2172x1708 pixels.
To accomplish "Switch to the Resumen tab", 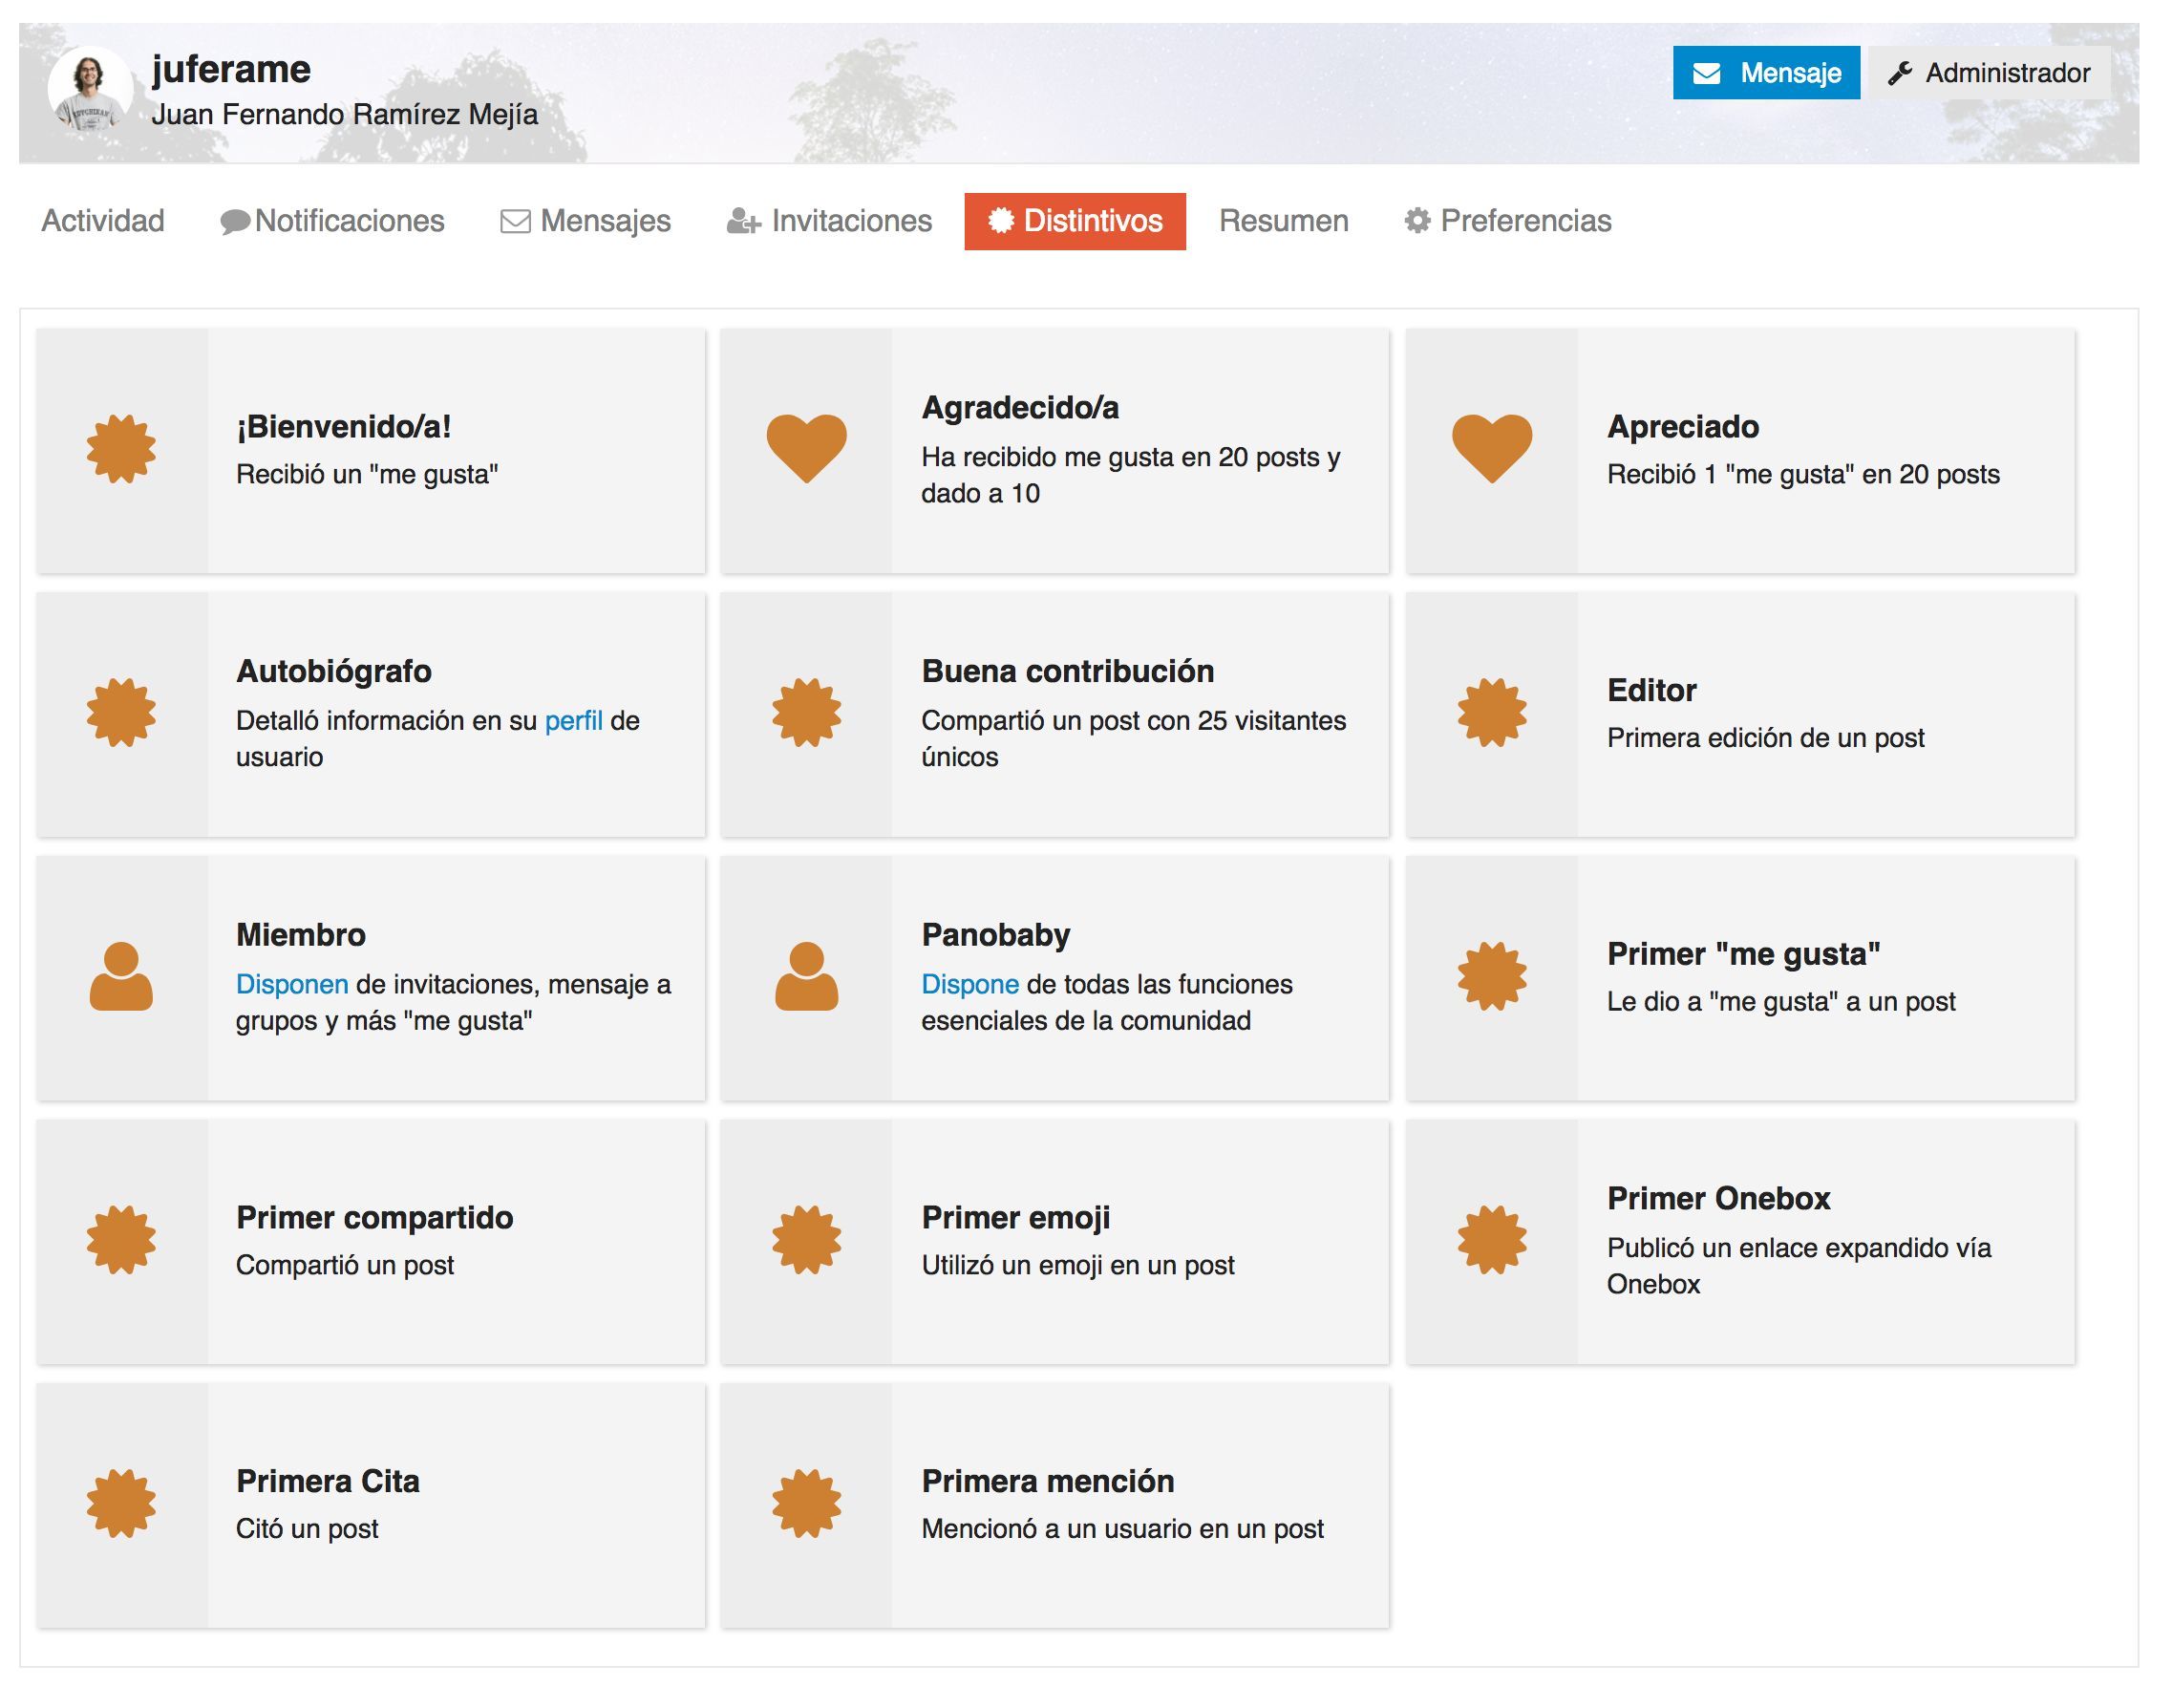I will (x=1284, y=221).
